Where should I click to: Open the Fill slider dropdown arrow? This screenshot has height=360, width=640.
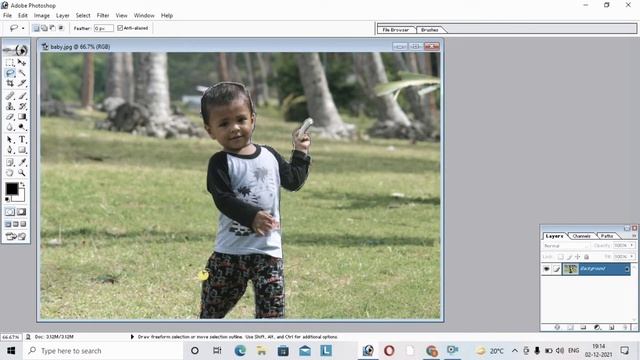632,256
